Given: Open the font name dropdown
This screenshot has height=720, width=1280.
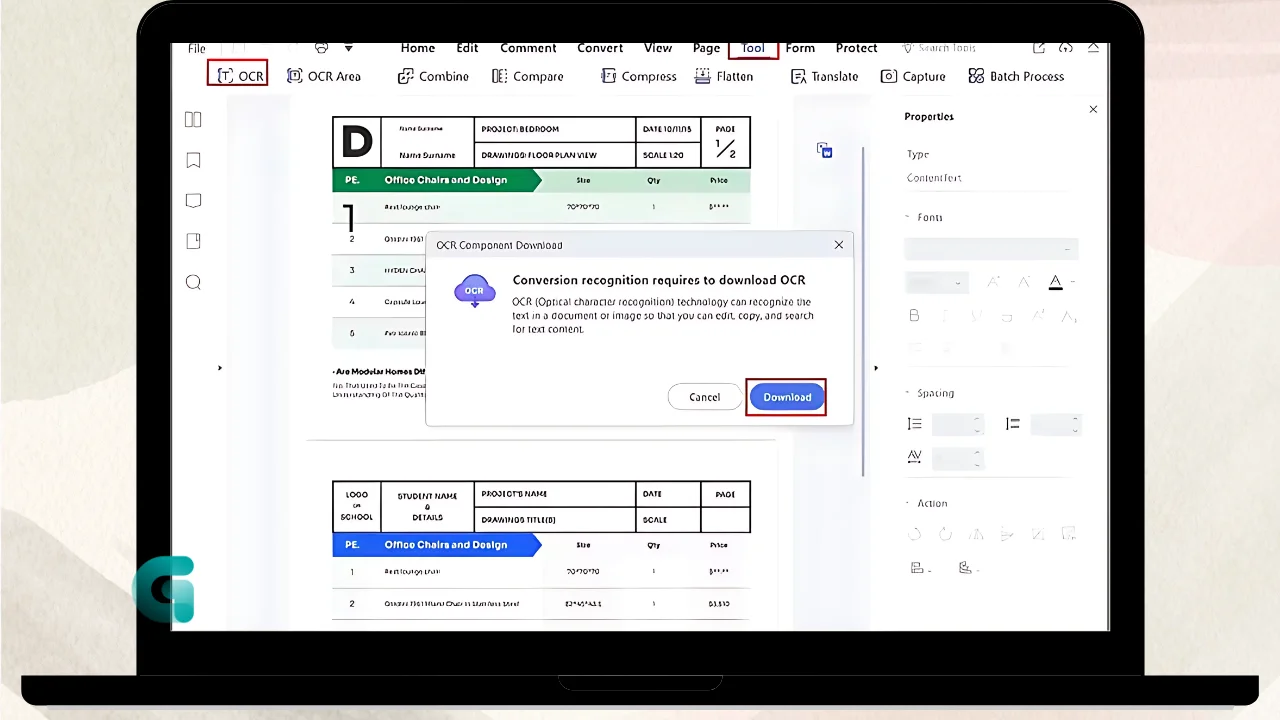Looking at the screenshot, I should click(991, 249).
